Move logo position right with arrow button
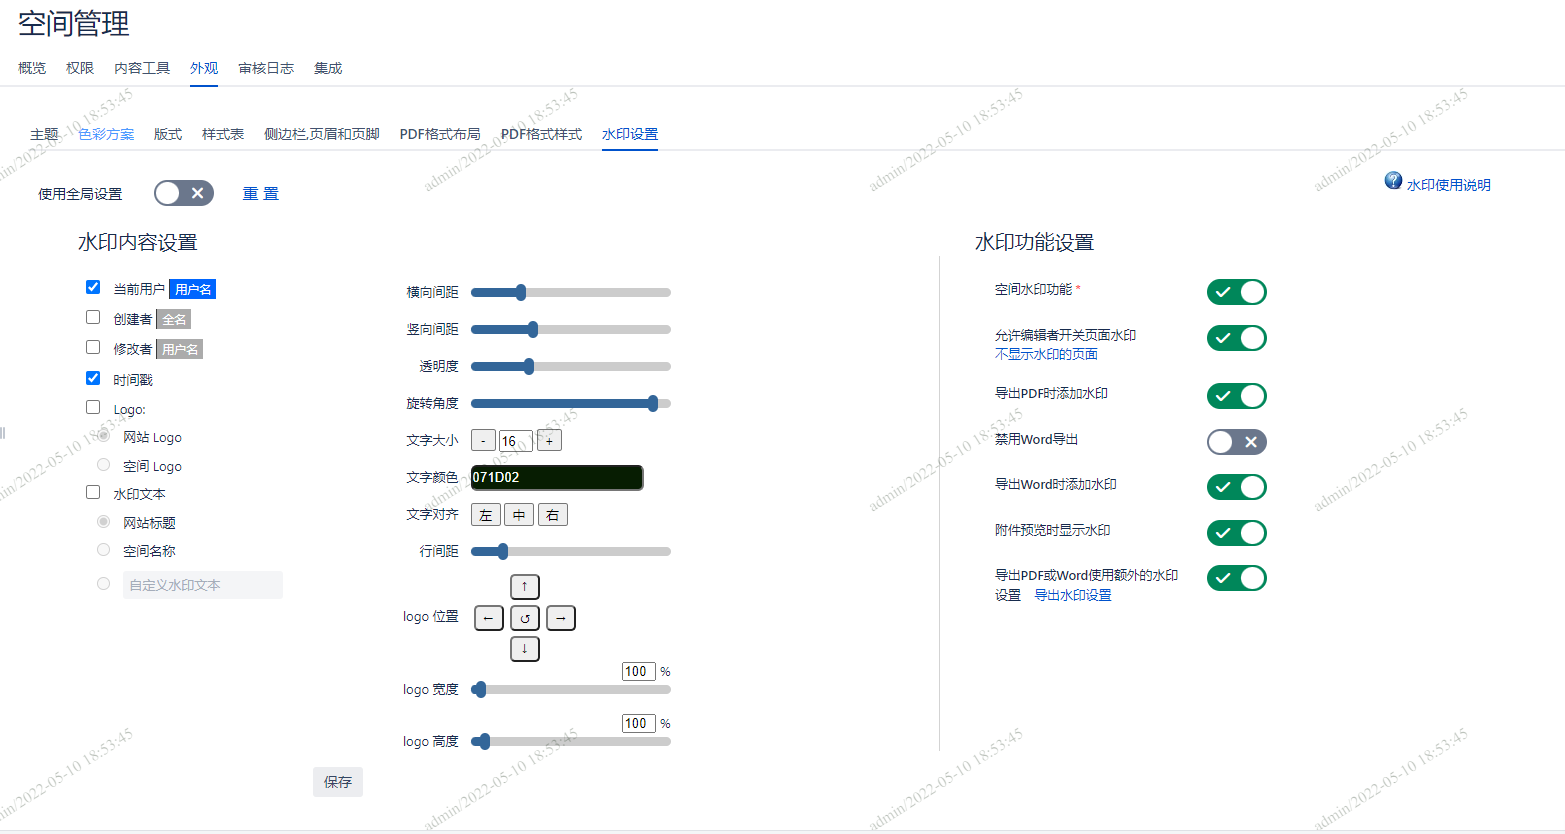The image size is (1565, 834). pyautogui.click(x=560, y=618)
